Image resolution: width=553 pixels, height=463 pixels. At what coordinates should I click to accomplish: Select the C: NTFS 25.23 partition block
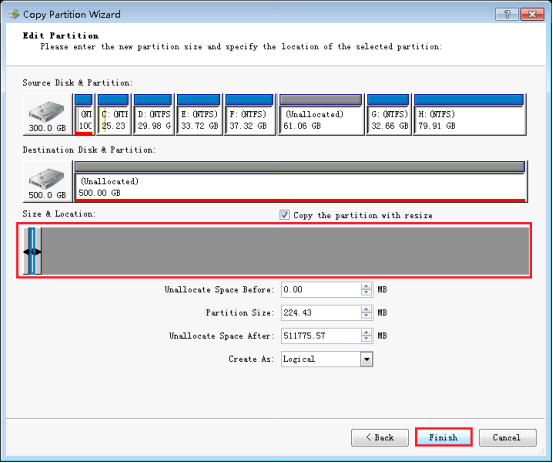(x=114, y=115)
